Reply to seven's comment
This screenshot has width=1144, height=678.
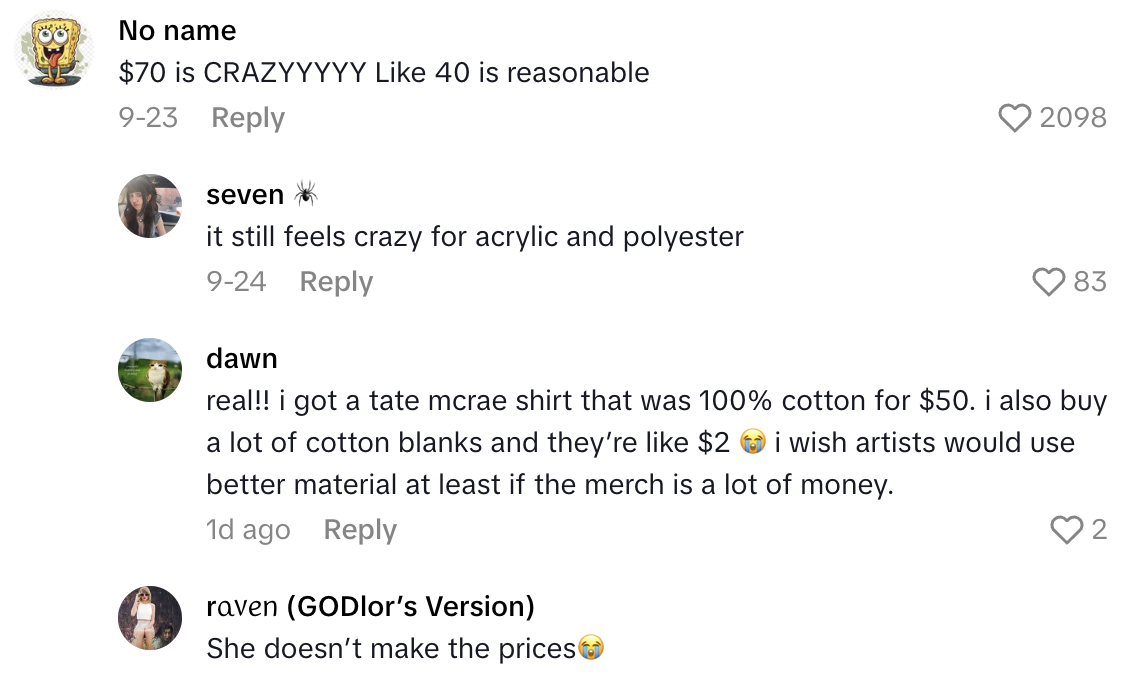[335, 282]
